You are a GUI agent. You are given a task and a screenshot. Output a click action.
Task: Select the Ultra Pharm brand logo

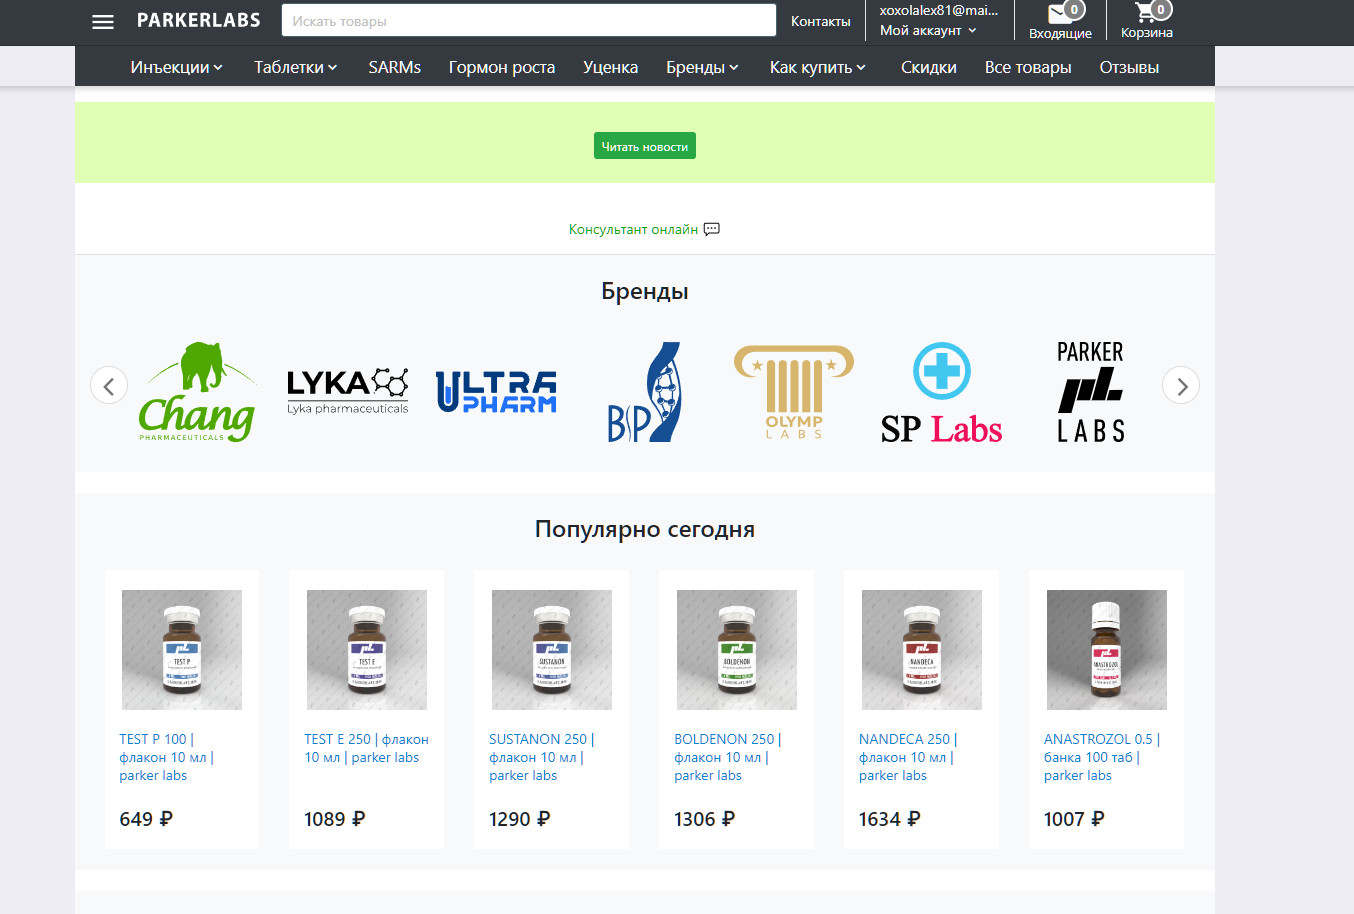[x=496, y=391]
